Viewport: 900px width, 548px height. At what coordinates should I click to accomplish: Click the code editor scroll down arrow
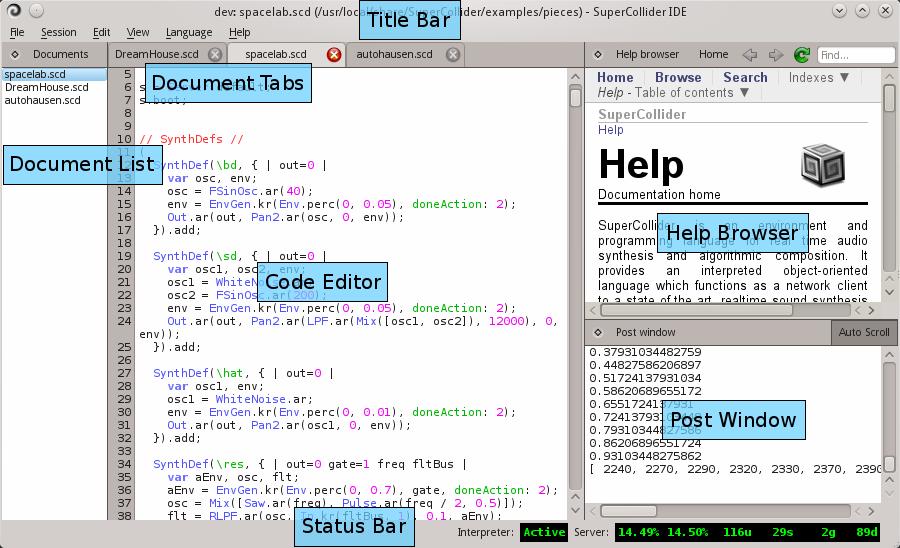point(576,511)
